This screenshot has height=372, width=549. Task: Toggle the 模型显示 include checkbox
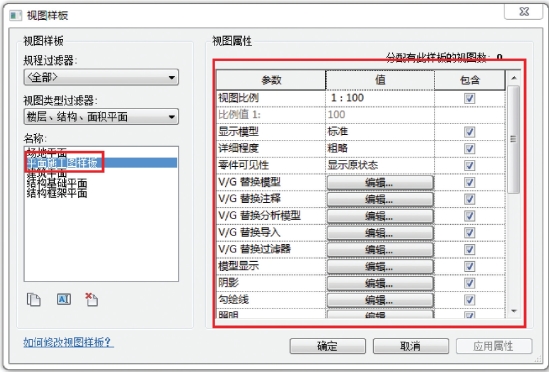point(469,266)
